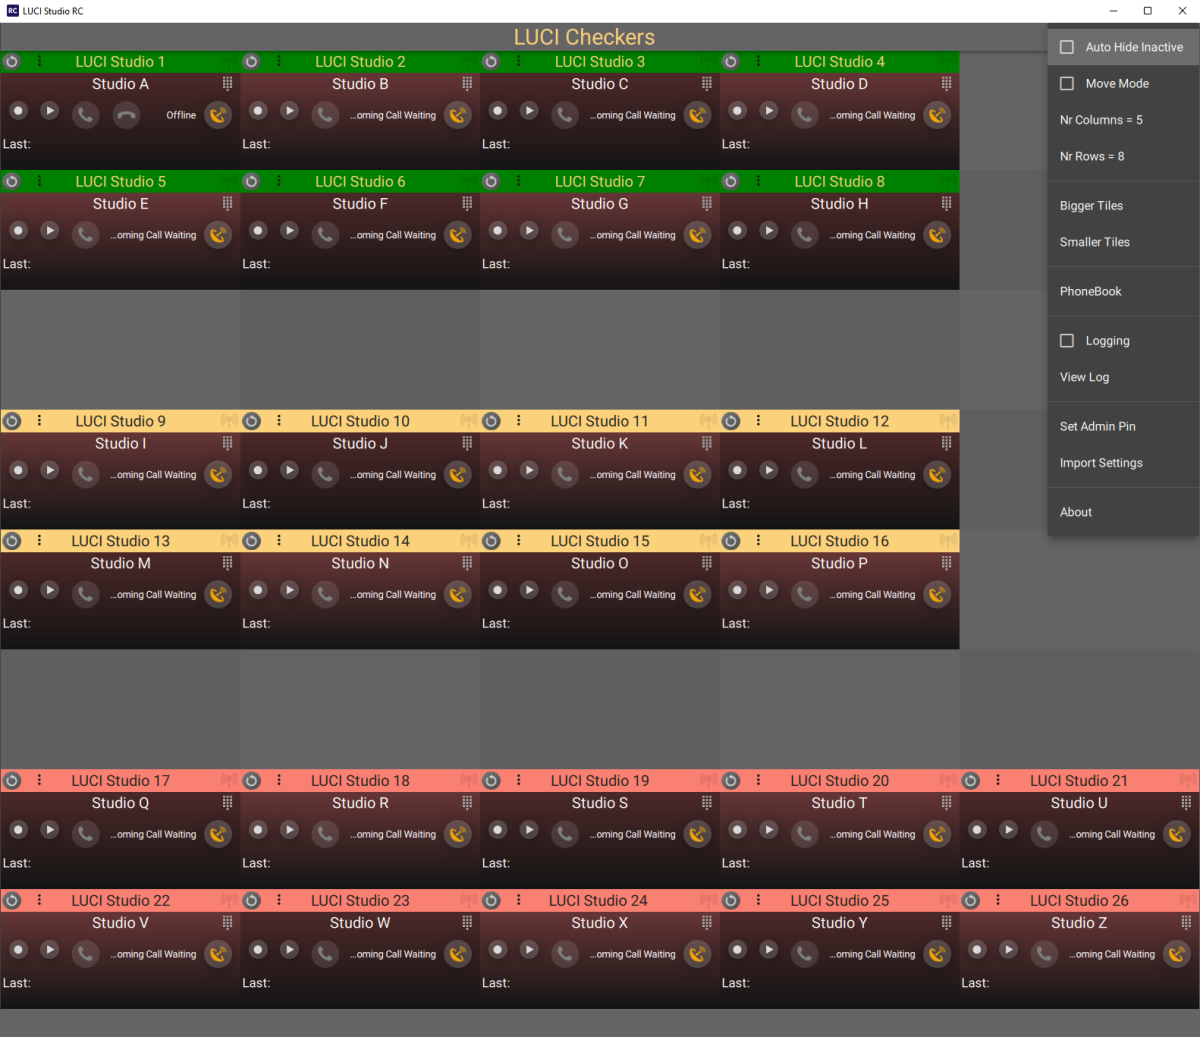Enable the Auto Hide Inactive checkbox
This screenshot has height=1037, width=1200.
[x=1067, y=47]
